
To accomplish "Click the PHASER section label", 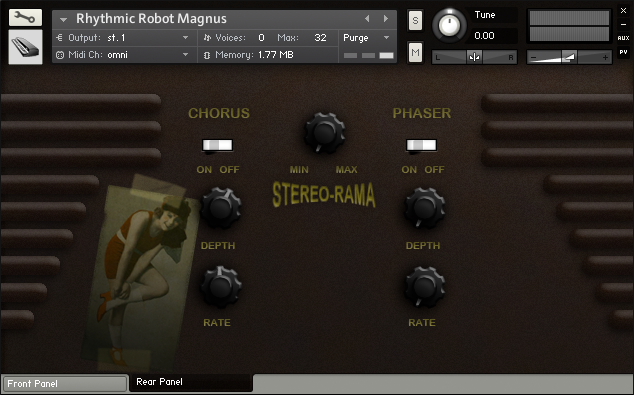I will [x=422, y=113].
